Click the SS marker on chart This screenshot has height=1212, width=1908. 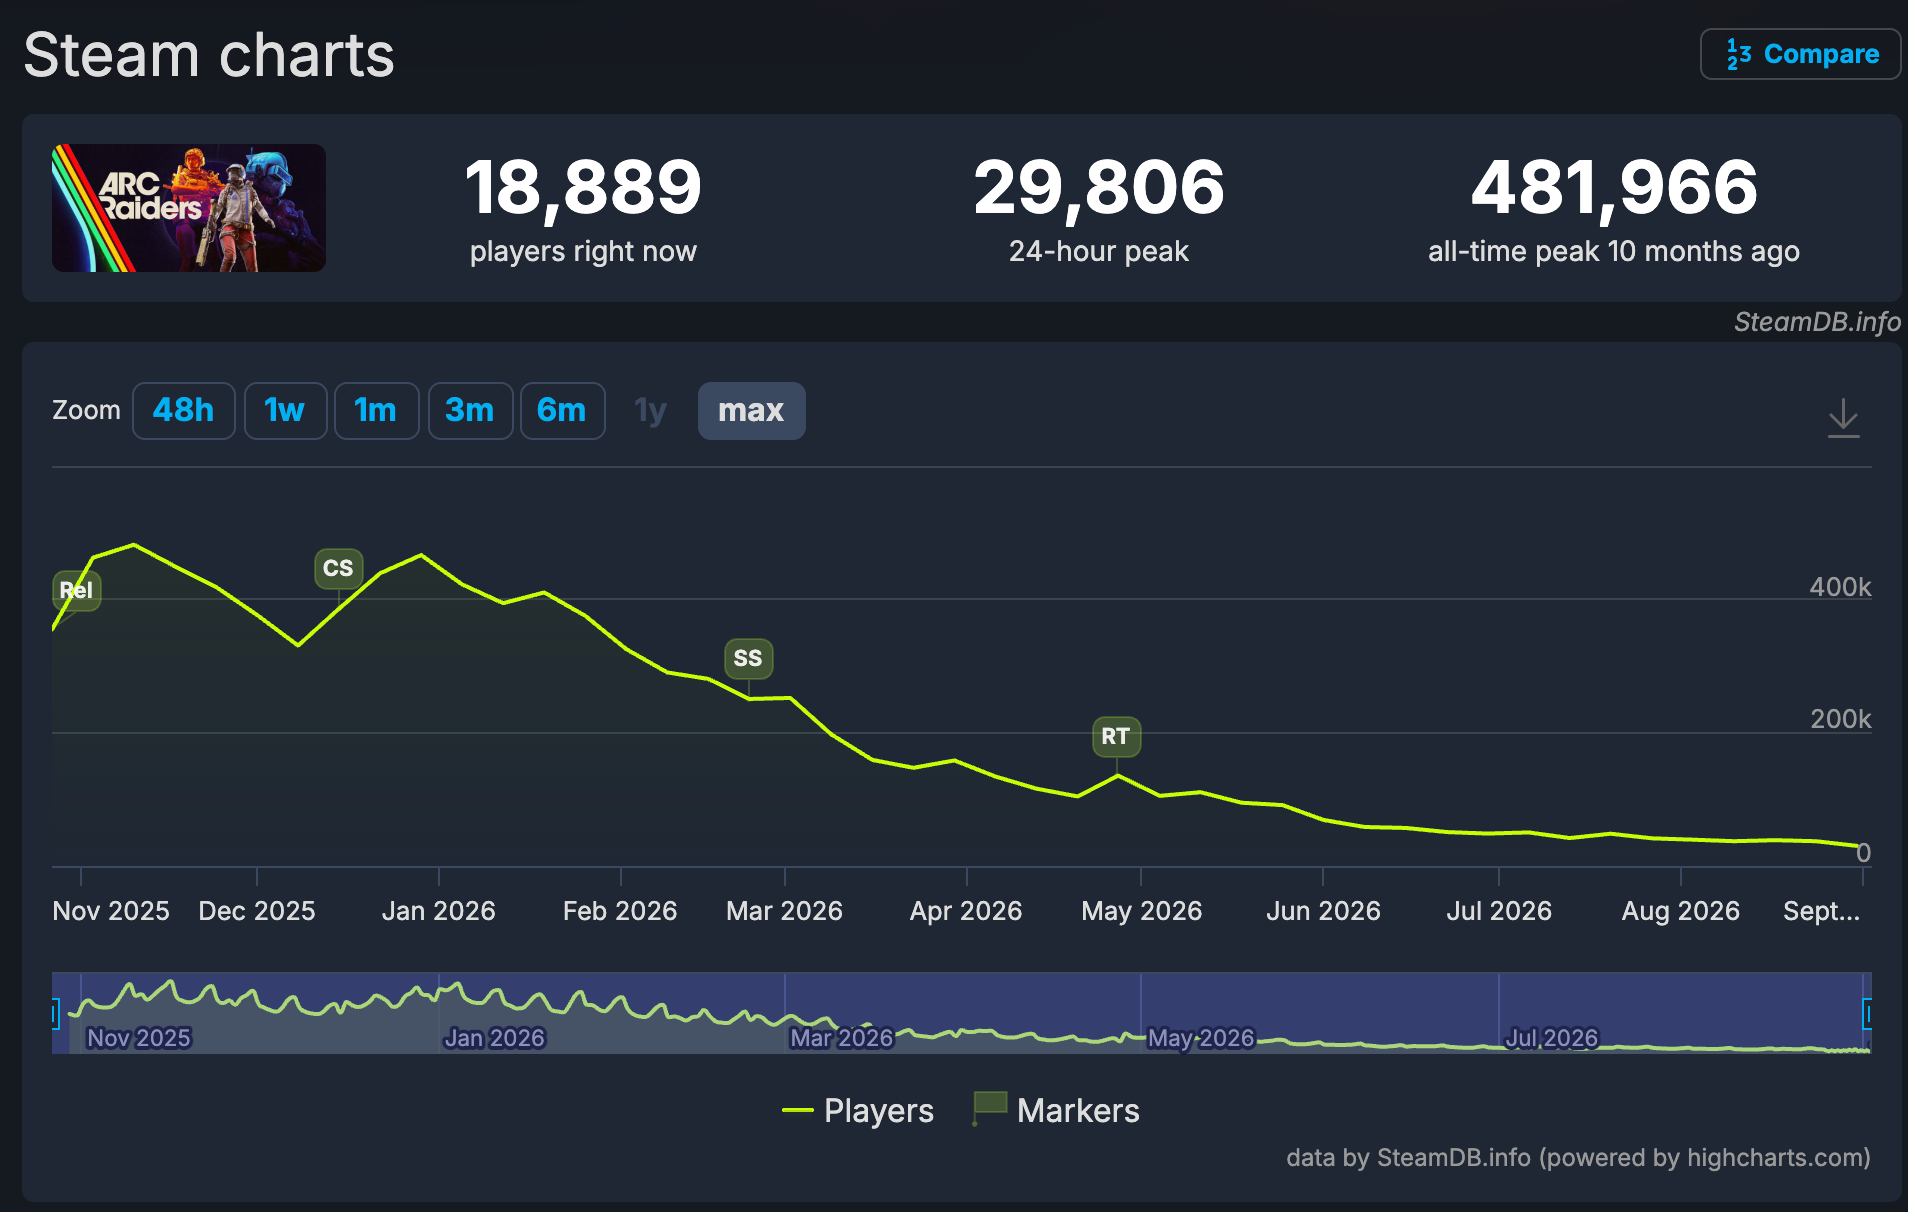[x=748, y=658]
